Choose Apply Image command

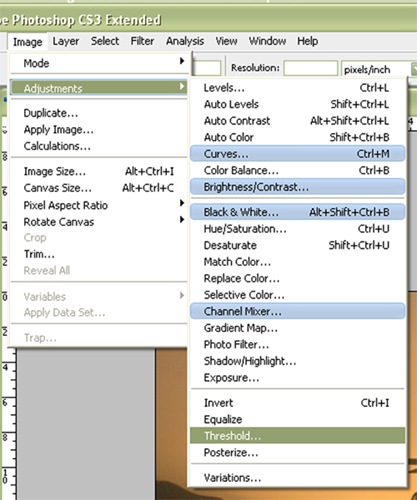pyautogui.click(x=99, y=129)
